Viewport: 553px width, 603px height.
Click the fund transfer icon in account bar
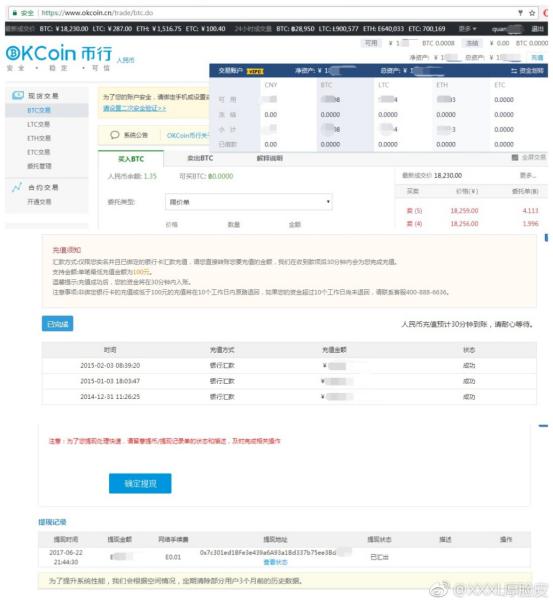tap(514, 71)
